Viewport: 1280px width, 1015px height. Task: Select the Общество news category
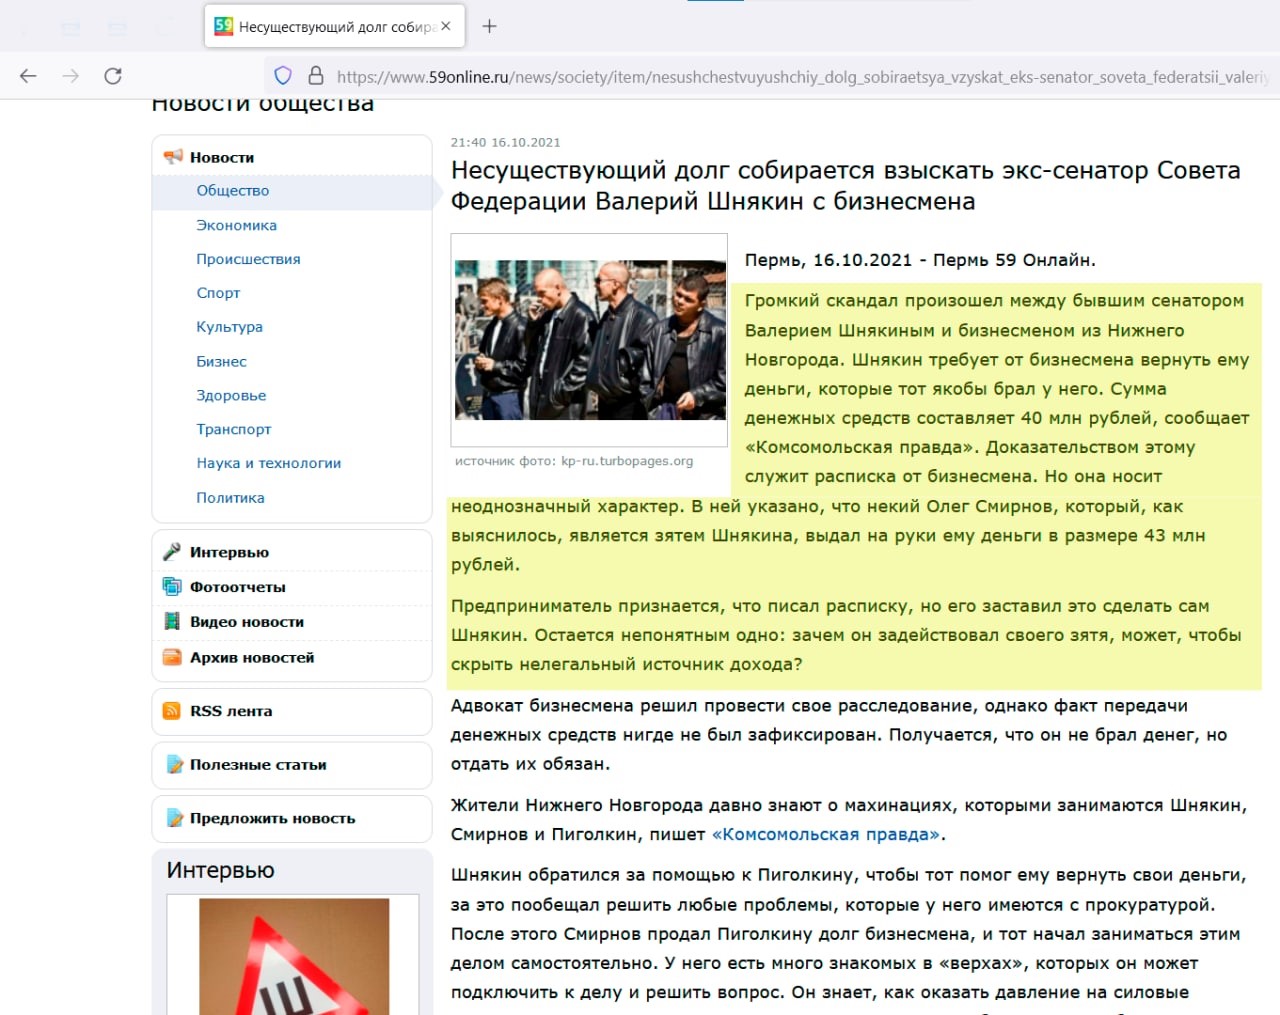pyautogui.click(x=232, y=191)
